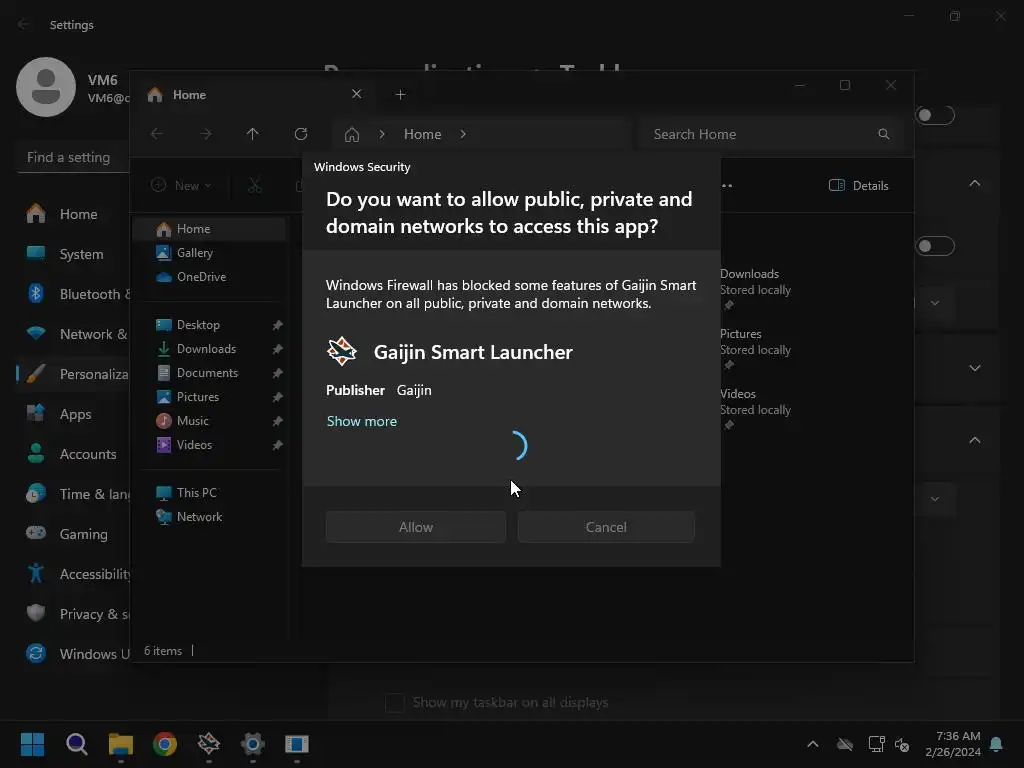Open pinned Documents folder
1024x768 pixels.
tap(209, 373)
